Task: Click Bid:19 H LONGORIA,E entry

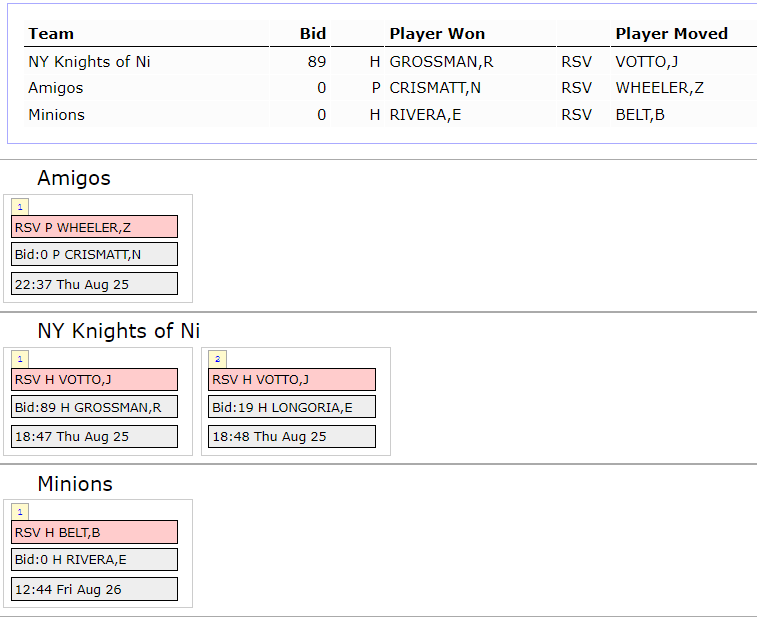Action: 292,407
